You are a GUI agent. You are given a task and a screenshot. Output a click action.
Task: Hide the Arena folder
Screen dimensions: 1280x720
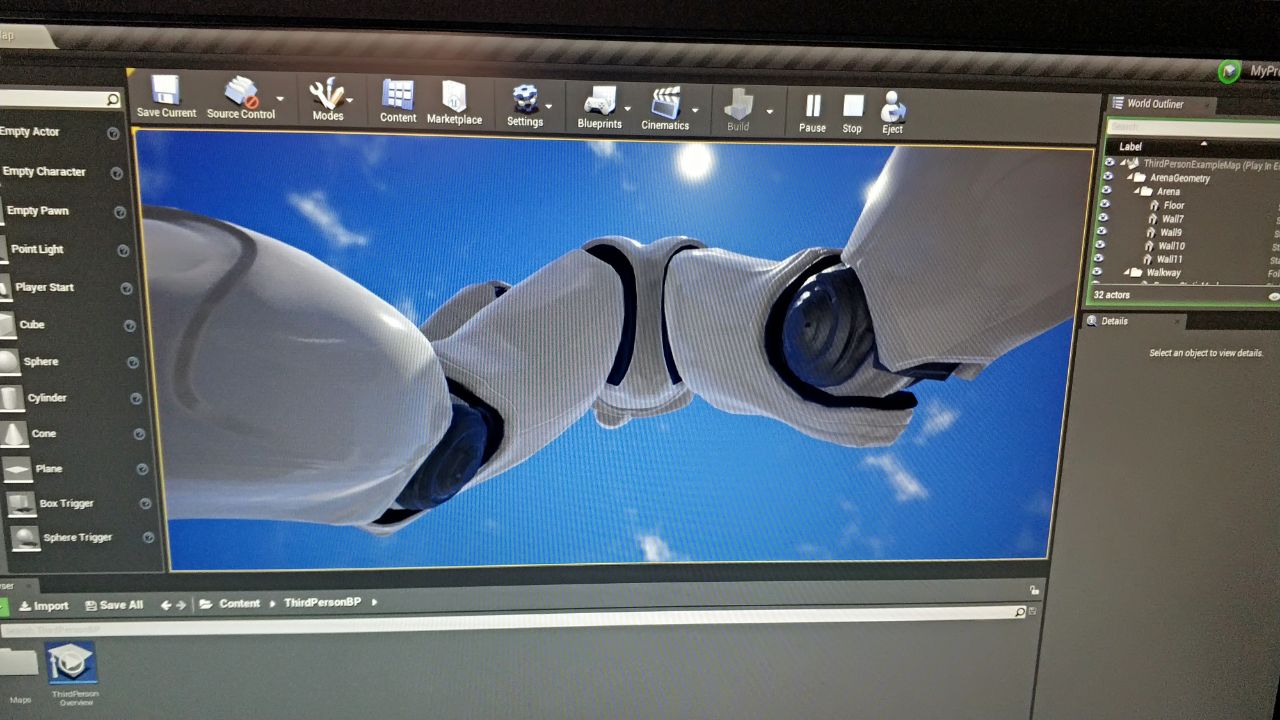coord(1105,189)
